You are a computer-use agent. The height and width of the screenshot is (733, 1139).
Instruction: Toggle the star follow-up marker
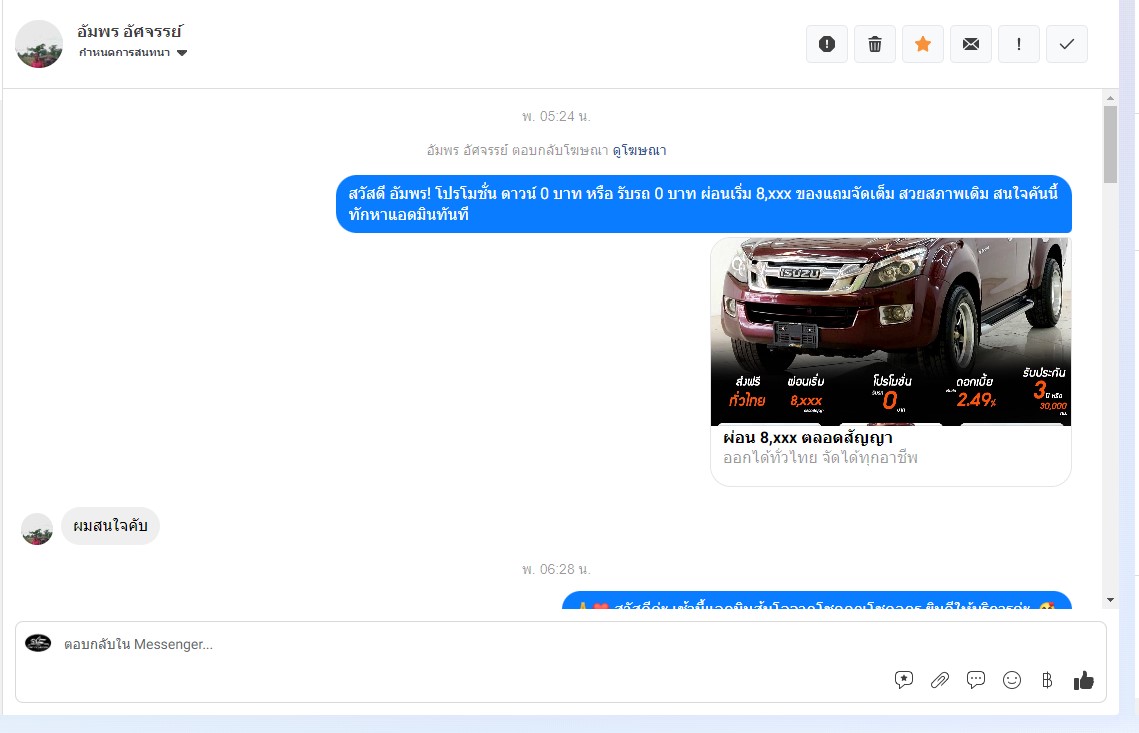tap(923, 44)
